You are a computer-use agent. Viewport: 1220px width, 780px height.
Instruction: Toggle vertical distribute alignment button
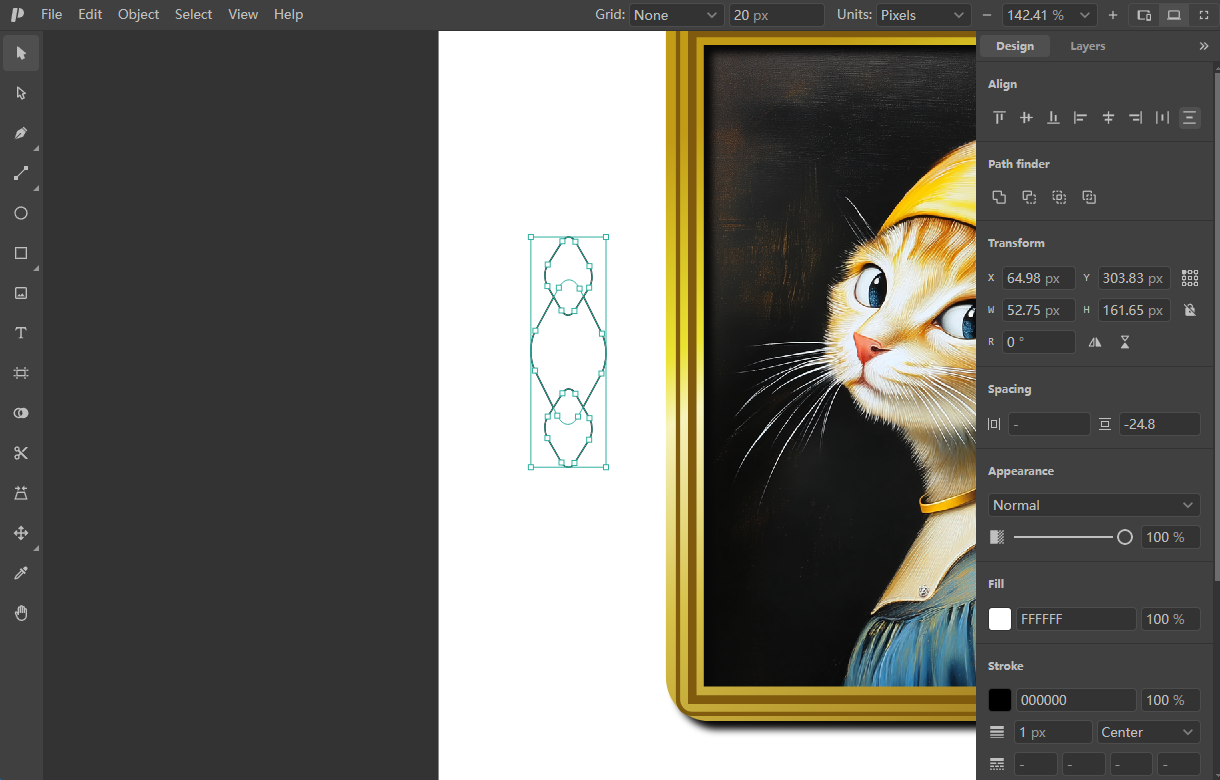1189,118
